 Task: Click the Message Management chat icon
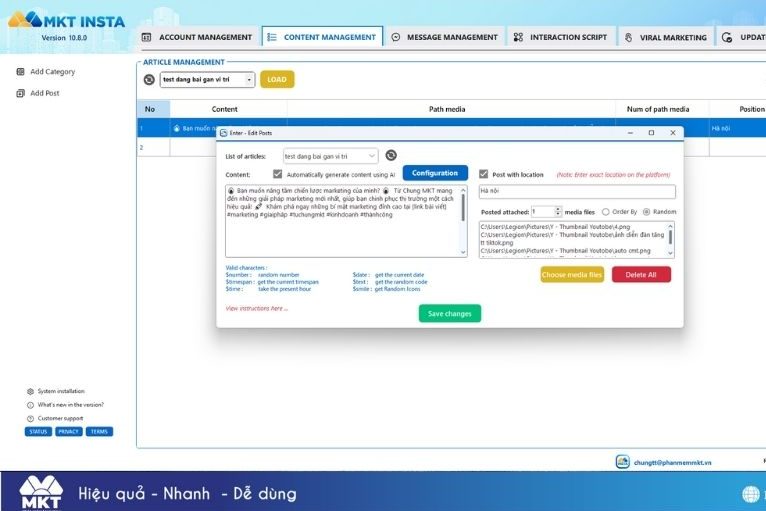pyautogui.click(x=396, y=37)
